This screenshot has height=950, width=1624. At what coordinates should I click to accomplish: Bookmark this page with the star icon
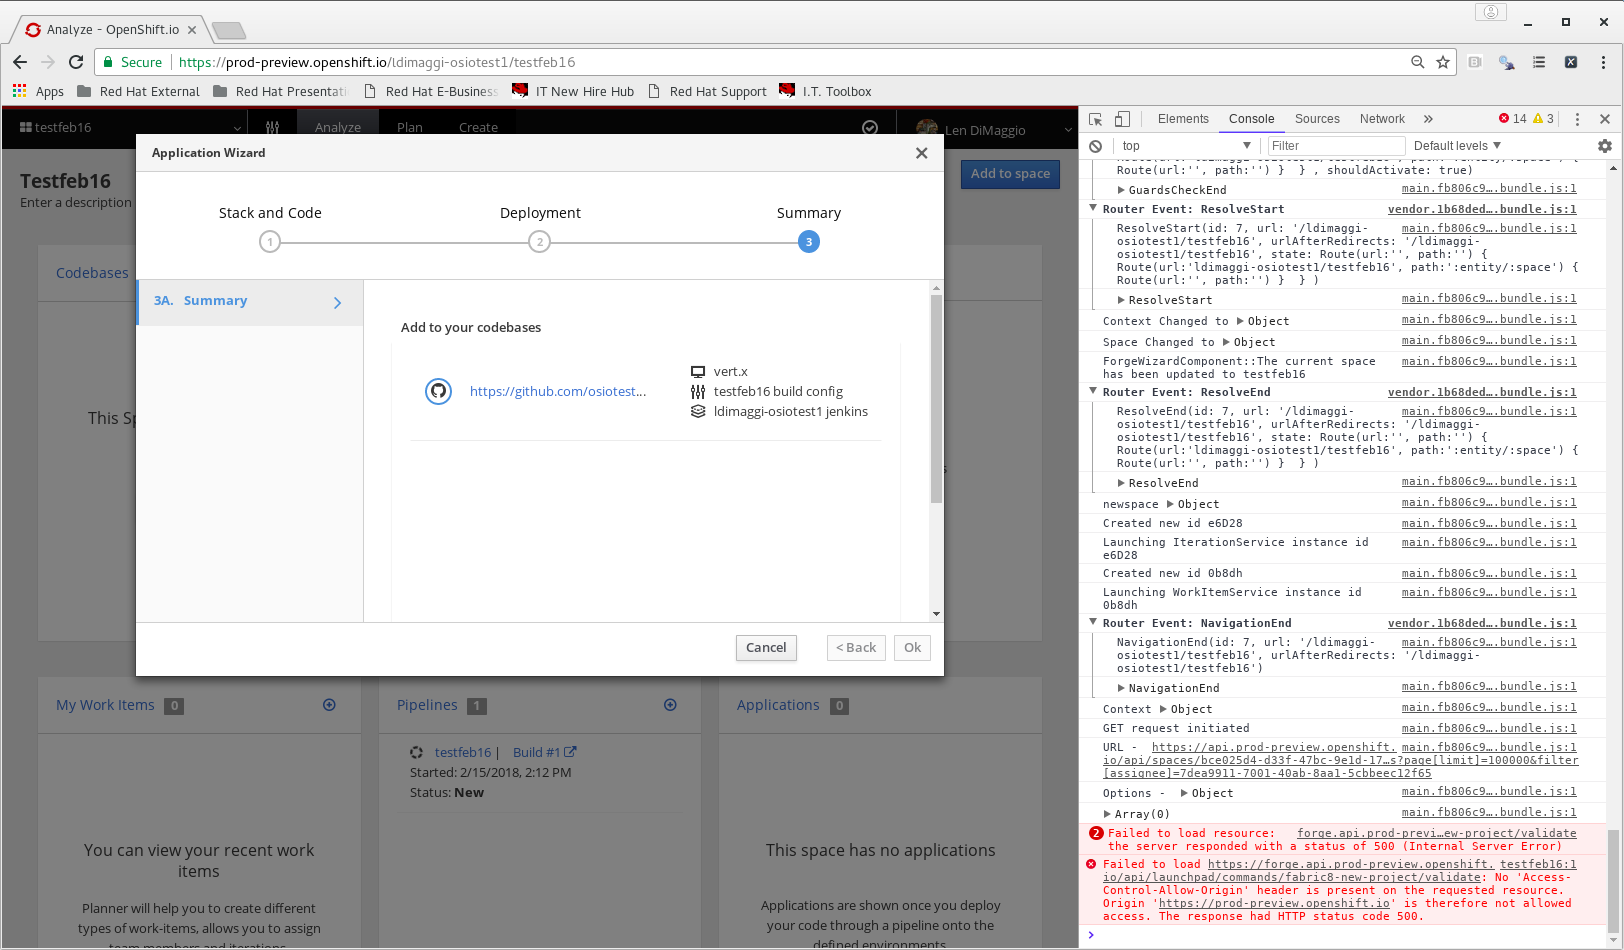click(1442, 62)
